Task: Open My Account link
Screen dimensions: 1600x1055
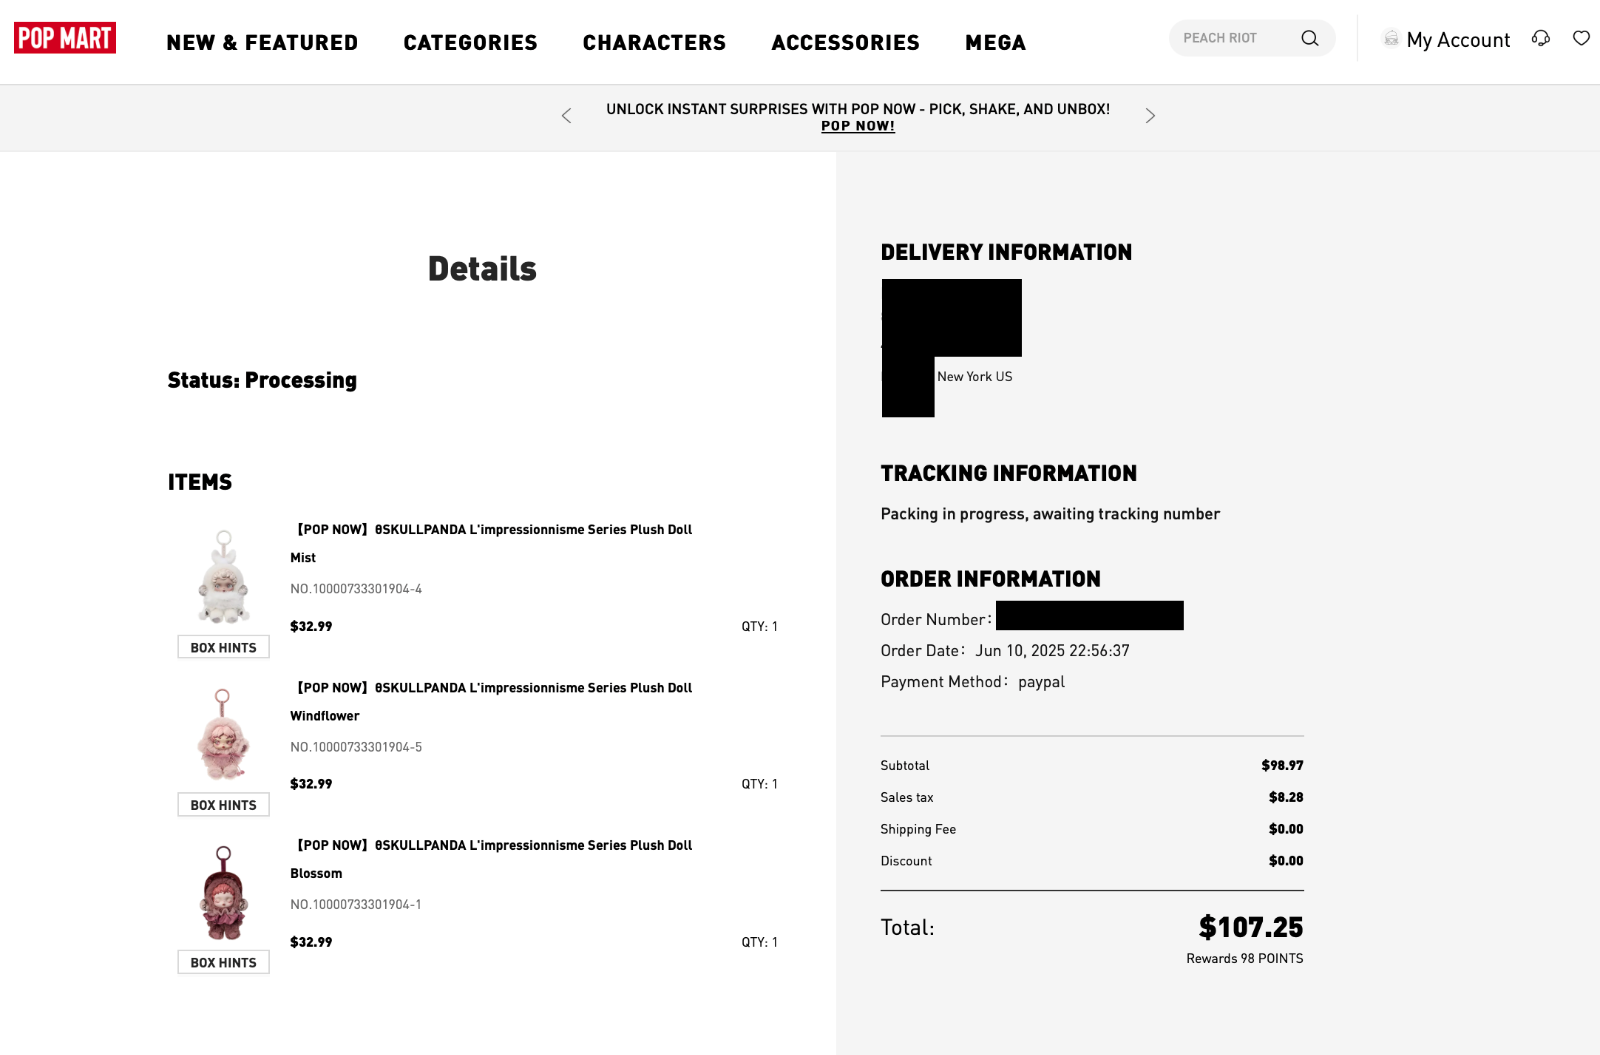Action: pos(1457,40)
